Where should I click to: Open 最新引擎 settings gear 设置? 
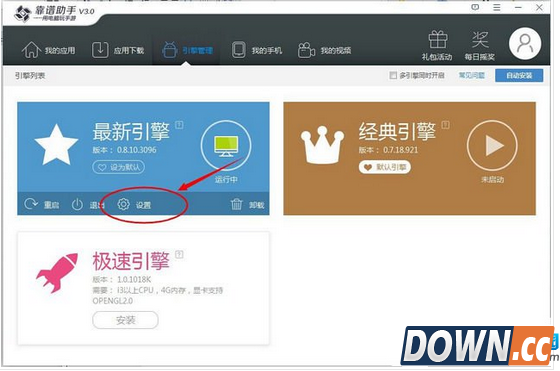coord(134,205)
